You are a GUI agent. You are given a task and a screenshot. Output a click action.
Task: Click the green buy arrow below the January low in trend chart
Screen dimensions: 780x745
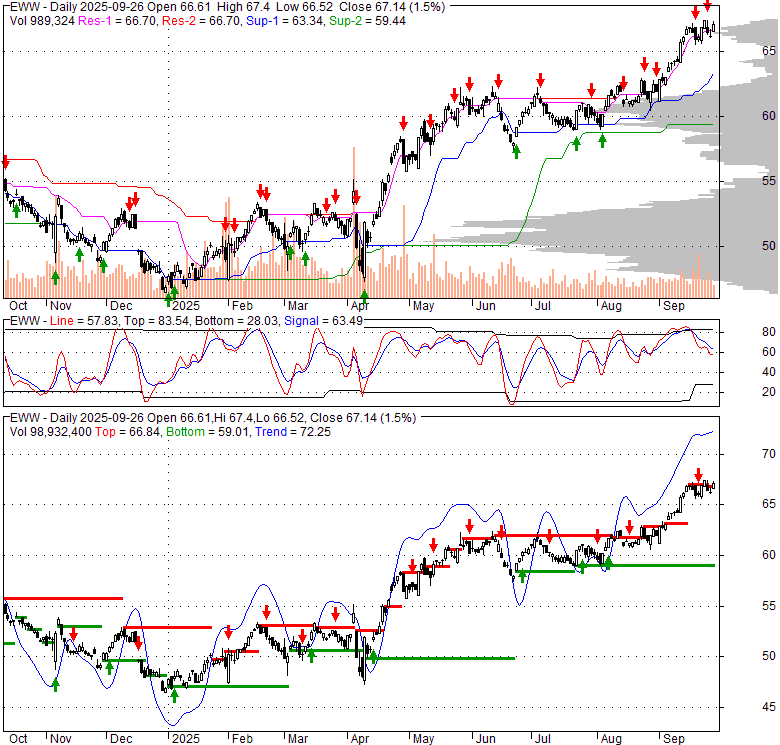174,695
